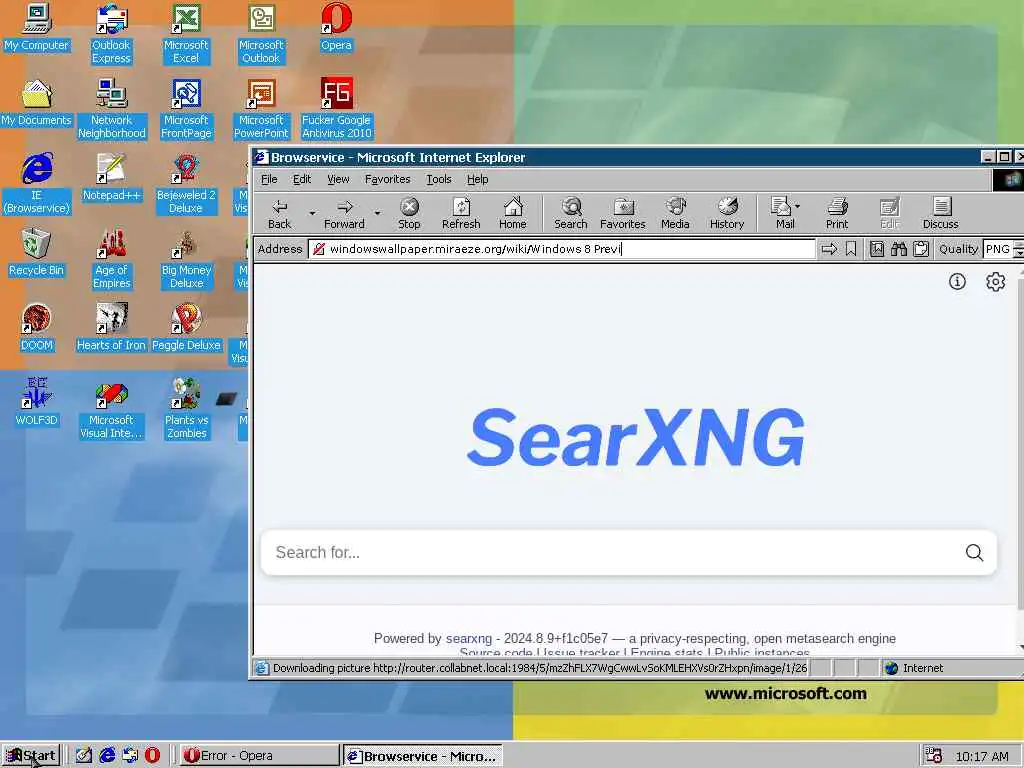Viewport: 1024px width, 768px height.
Task: Click Browservice taskbar button
Action: 423,756
